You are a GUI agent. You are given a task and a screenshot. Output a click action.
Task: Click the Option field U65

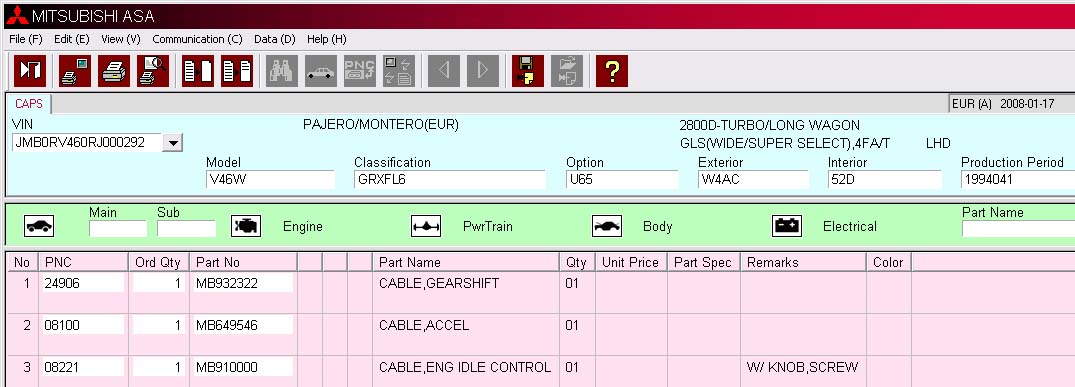point(622,180)
